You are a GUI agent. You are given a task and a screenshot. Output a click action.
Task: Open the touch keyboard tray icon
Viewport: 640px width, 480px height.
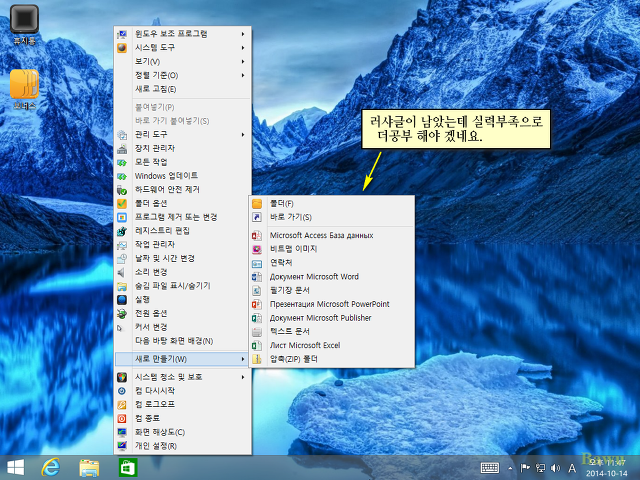490,468
